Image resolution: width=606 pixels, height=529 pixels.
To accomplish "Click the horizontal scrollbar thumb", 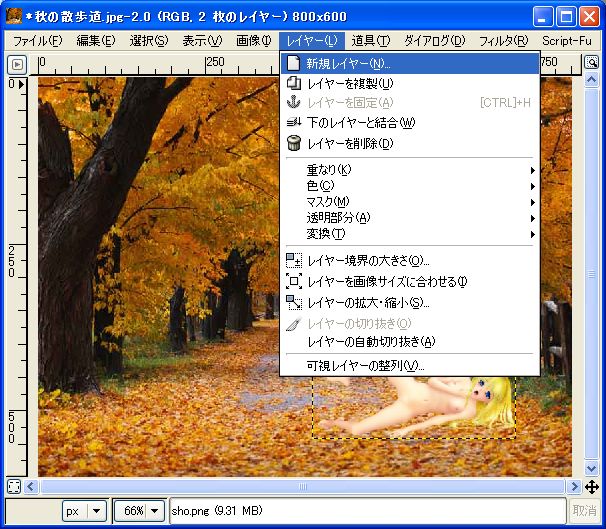I will pos(303,486).
